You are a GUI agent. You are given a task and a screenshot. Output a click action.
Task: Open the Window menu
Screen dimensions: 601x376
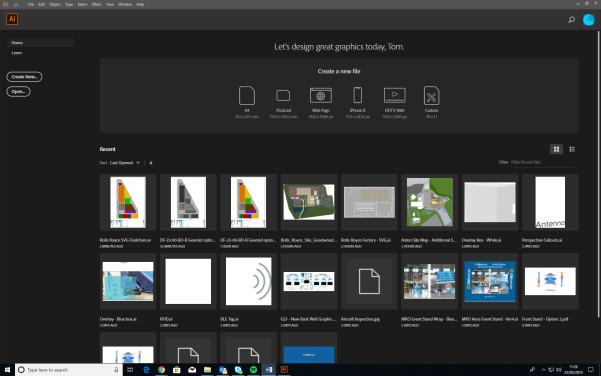click(x=125, y=4)
